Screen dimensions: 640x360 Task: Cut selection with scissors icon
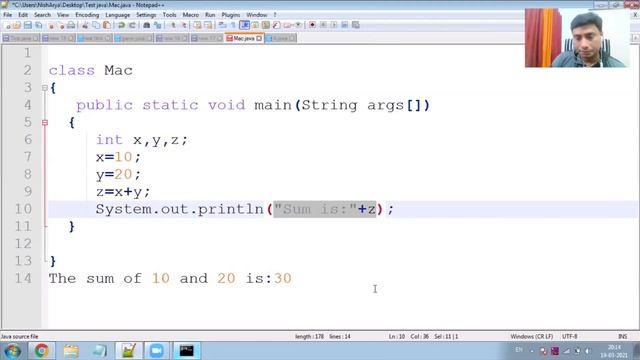[x=85, y=25]
